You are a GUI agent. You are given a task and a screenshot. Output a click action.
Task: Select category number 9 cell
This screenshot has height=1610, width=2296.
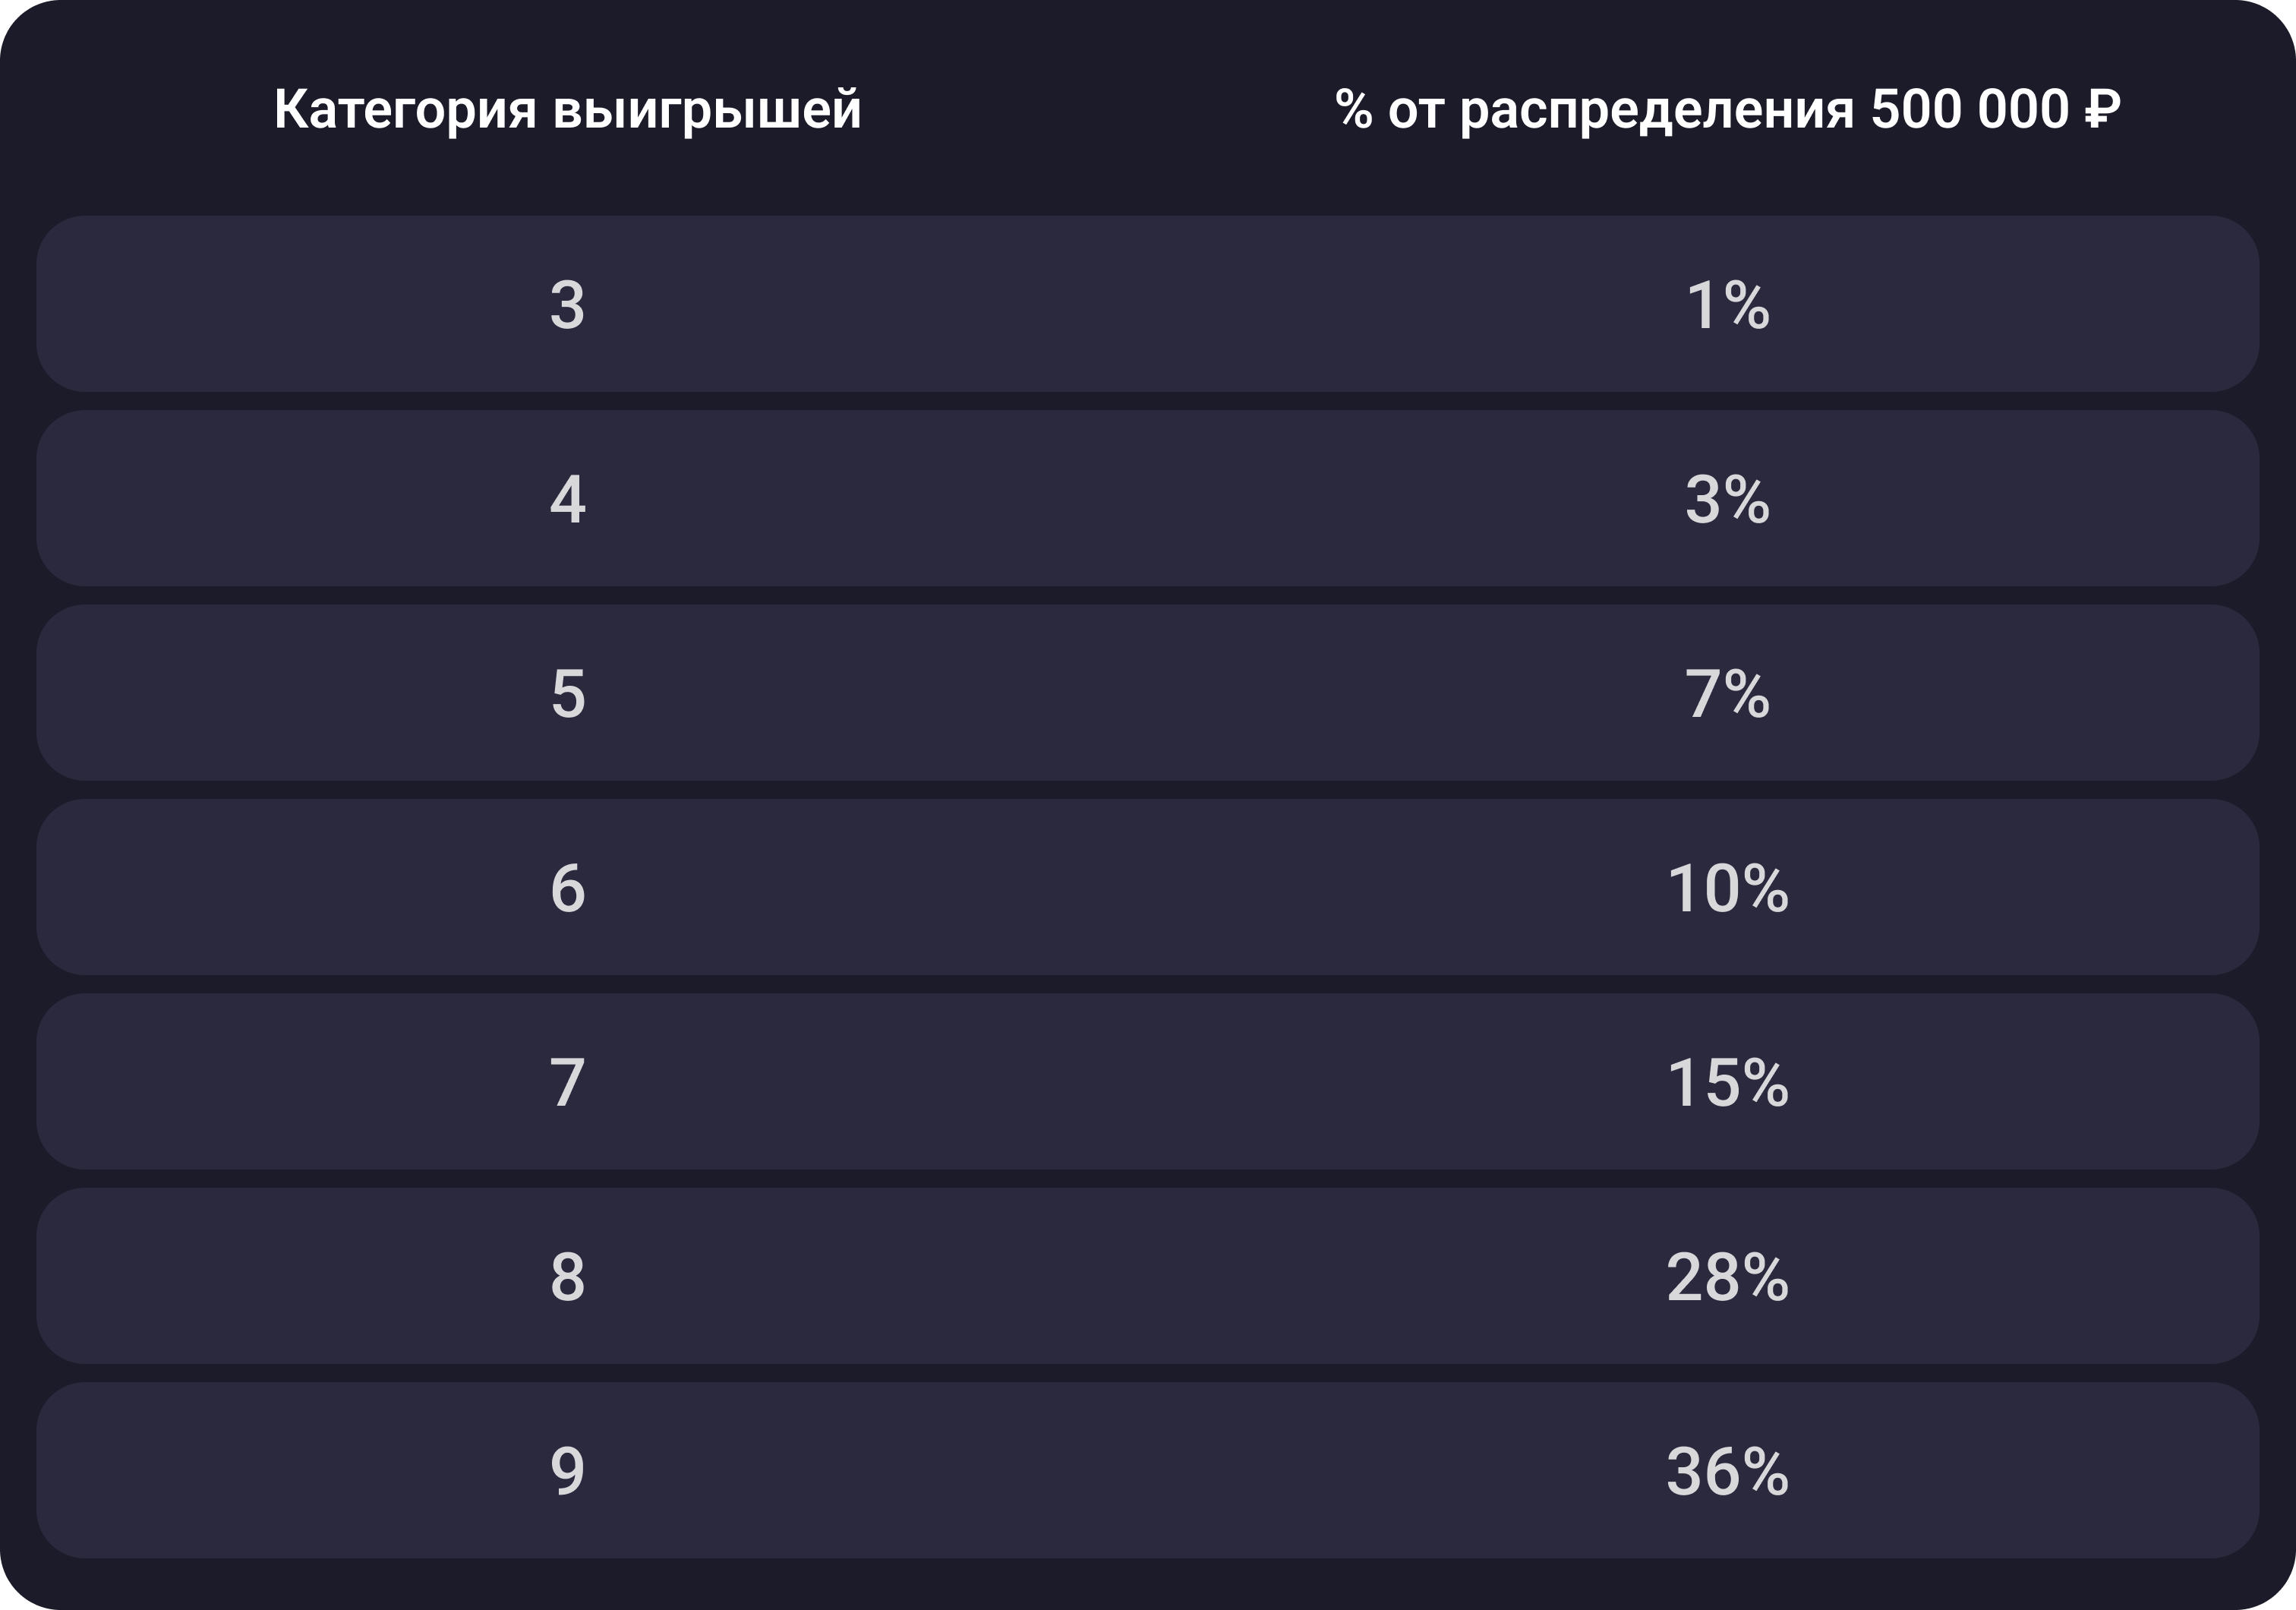[567, 1471]
